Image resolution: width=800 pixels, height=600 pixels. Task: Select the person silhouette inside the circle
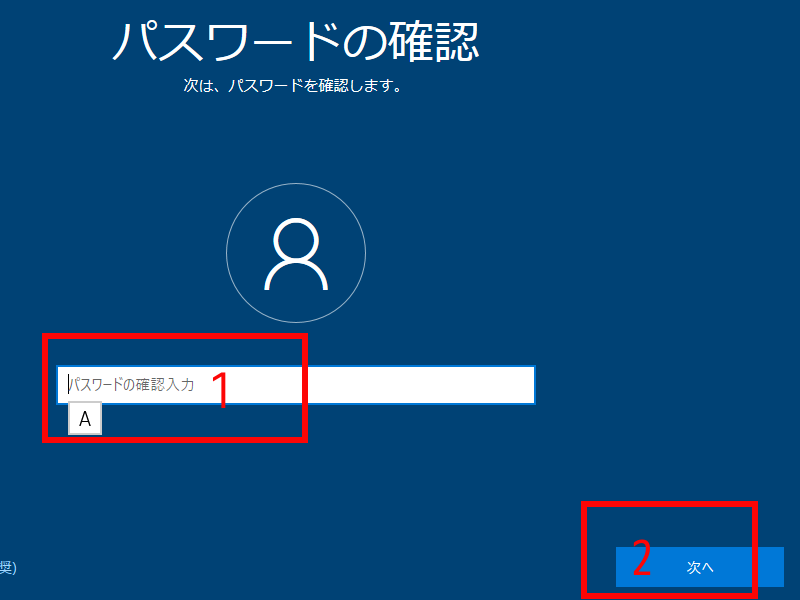tap(296, 256)
